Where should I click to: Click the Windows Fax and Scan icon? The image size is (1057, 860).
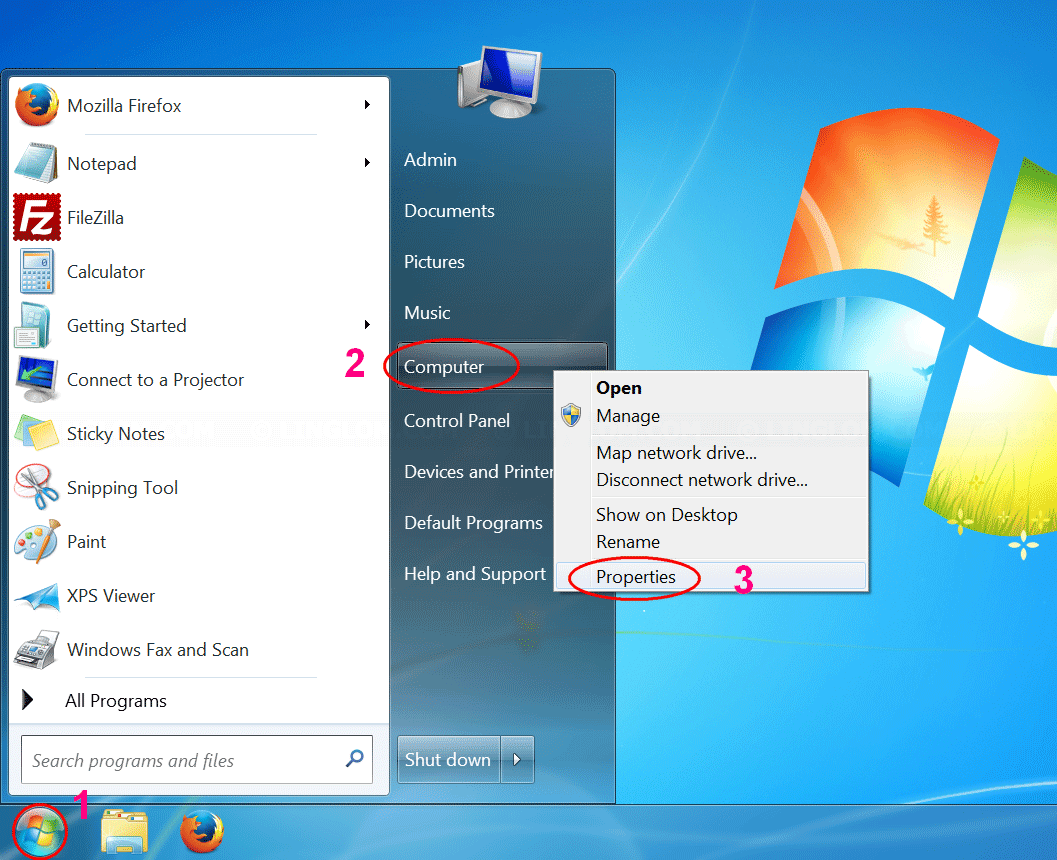(x=37, y=650)
